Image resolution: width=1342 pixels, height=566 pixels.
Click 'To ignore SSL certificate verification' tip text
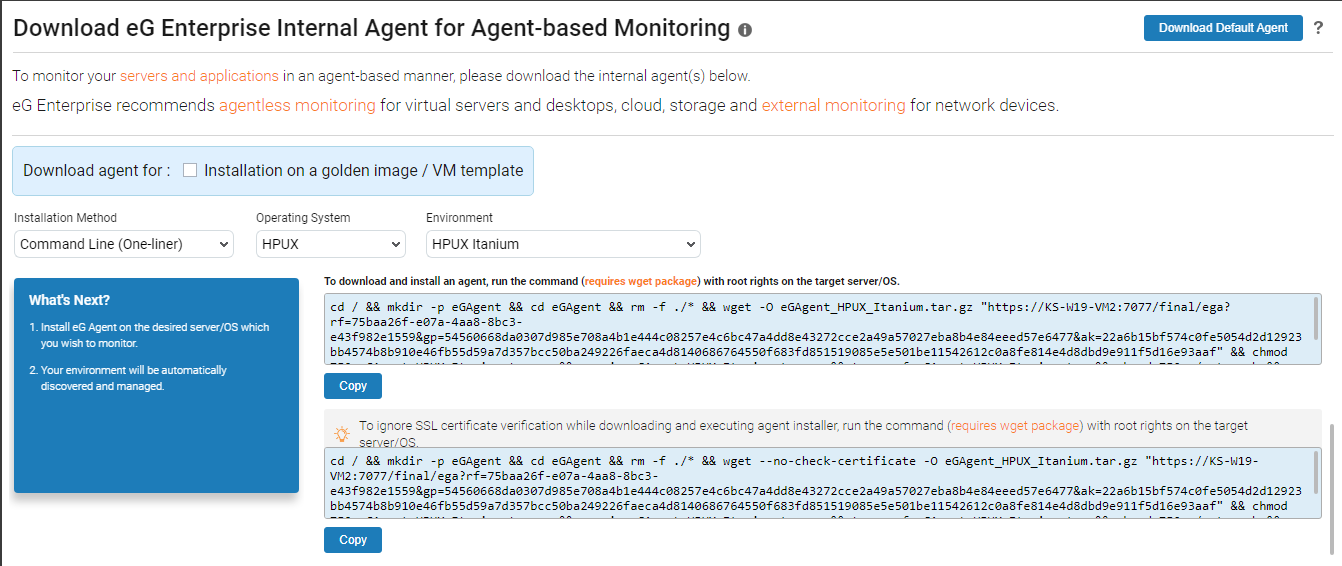[803, 433]
